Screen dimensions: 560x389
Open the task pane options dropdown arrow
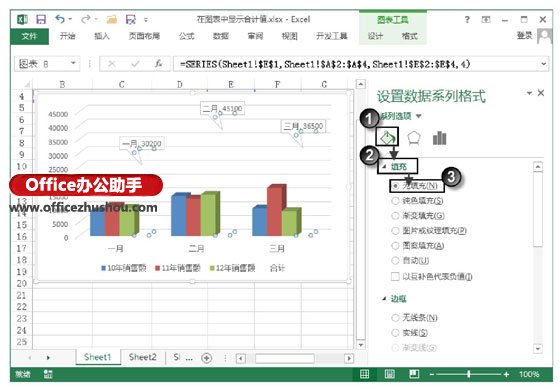tap(529, 93)
